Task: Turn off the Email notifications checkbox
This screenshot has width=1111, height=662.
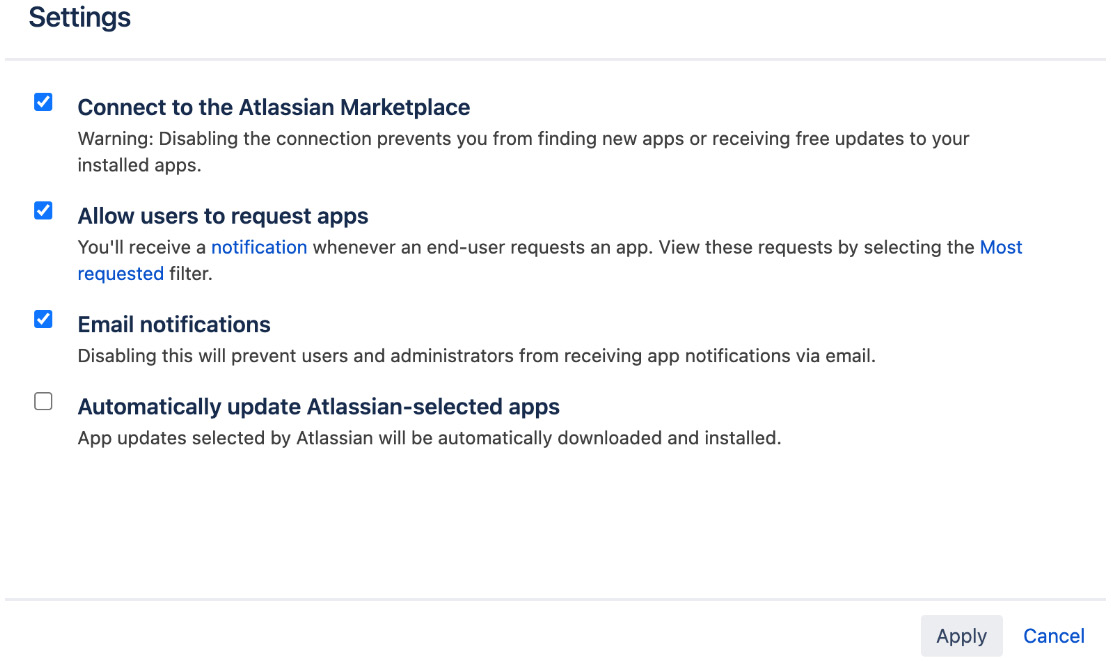Action: pyautogui.click(x=43, y=320)
